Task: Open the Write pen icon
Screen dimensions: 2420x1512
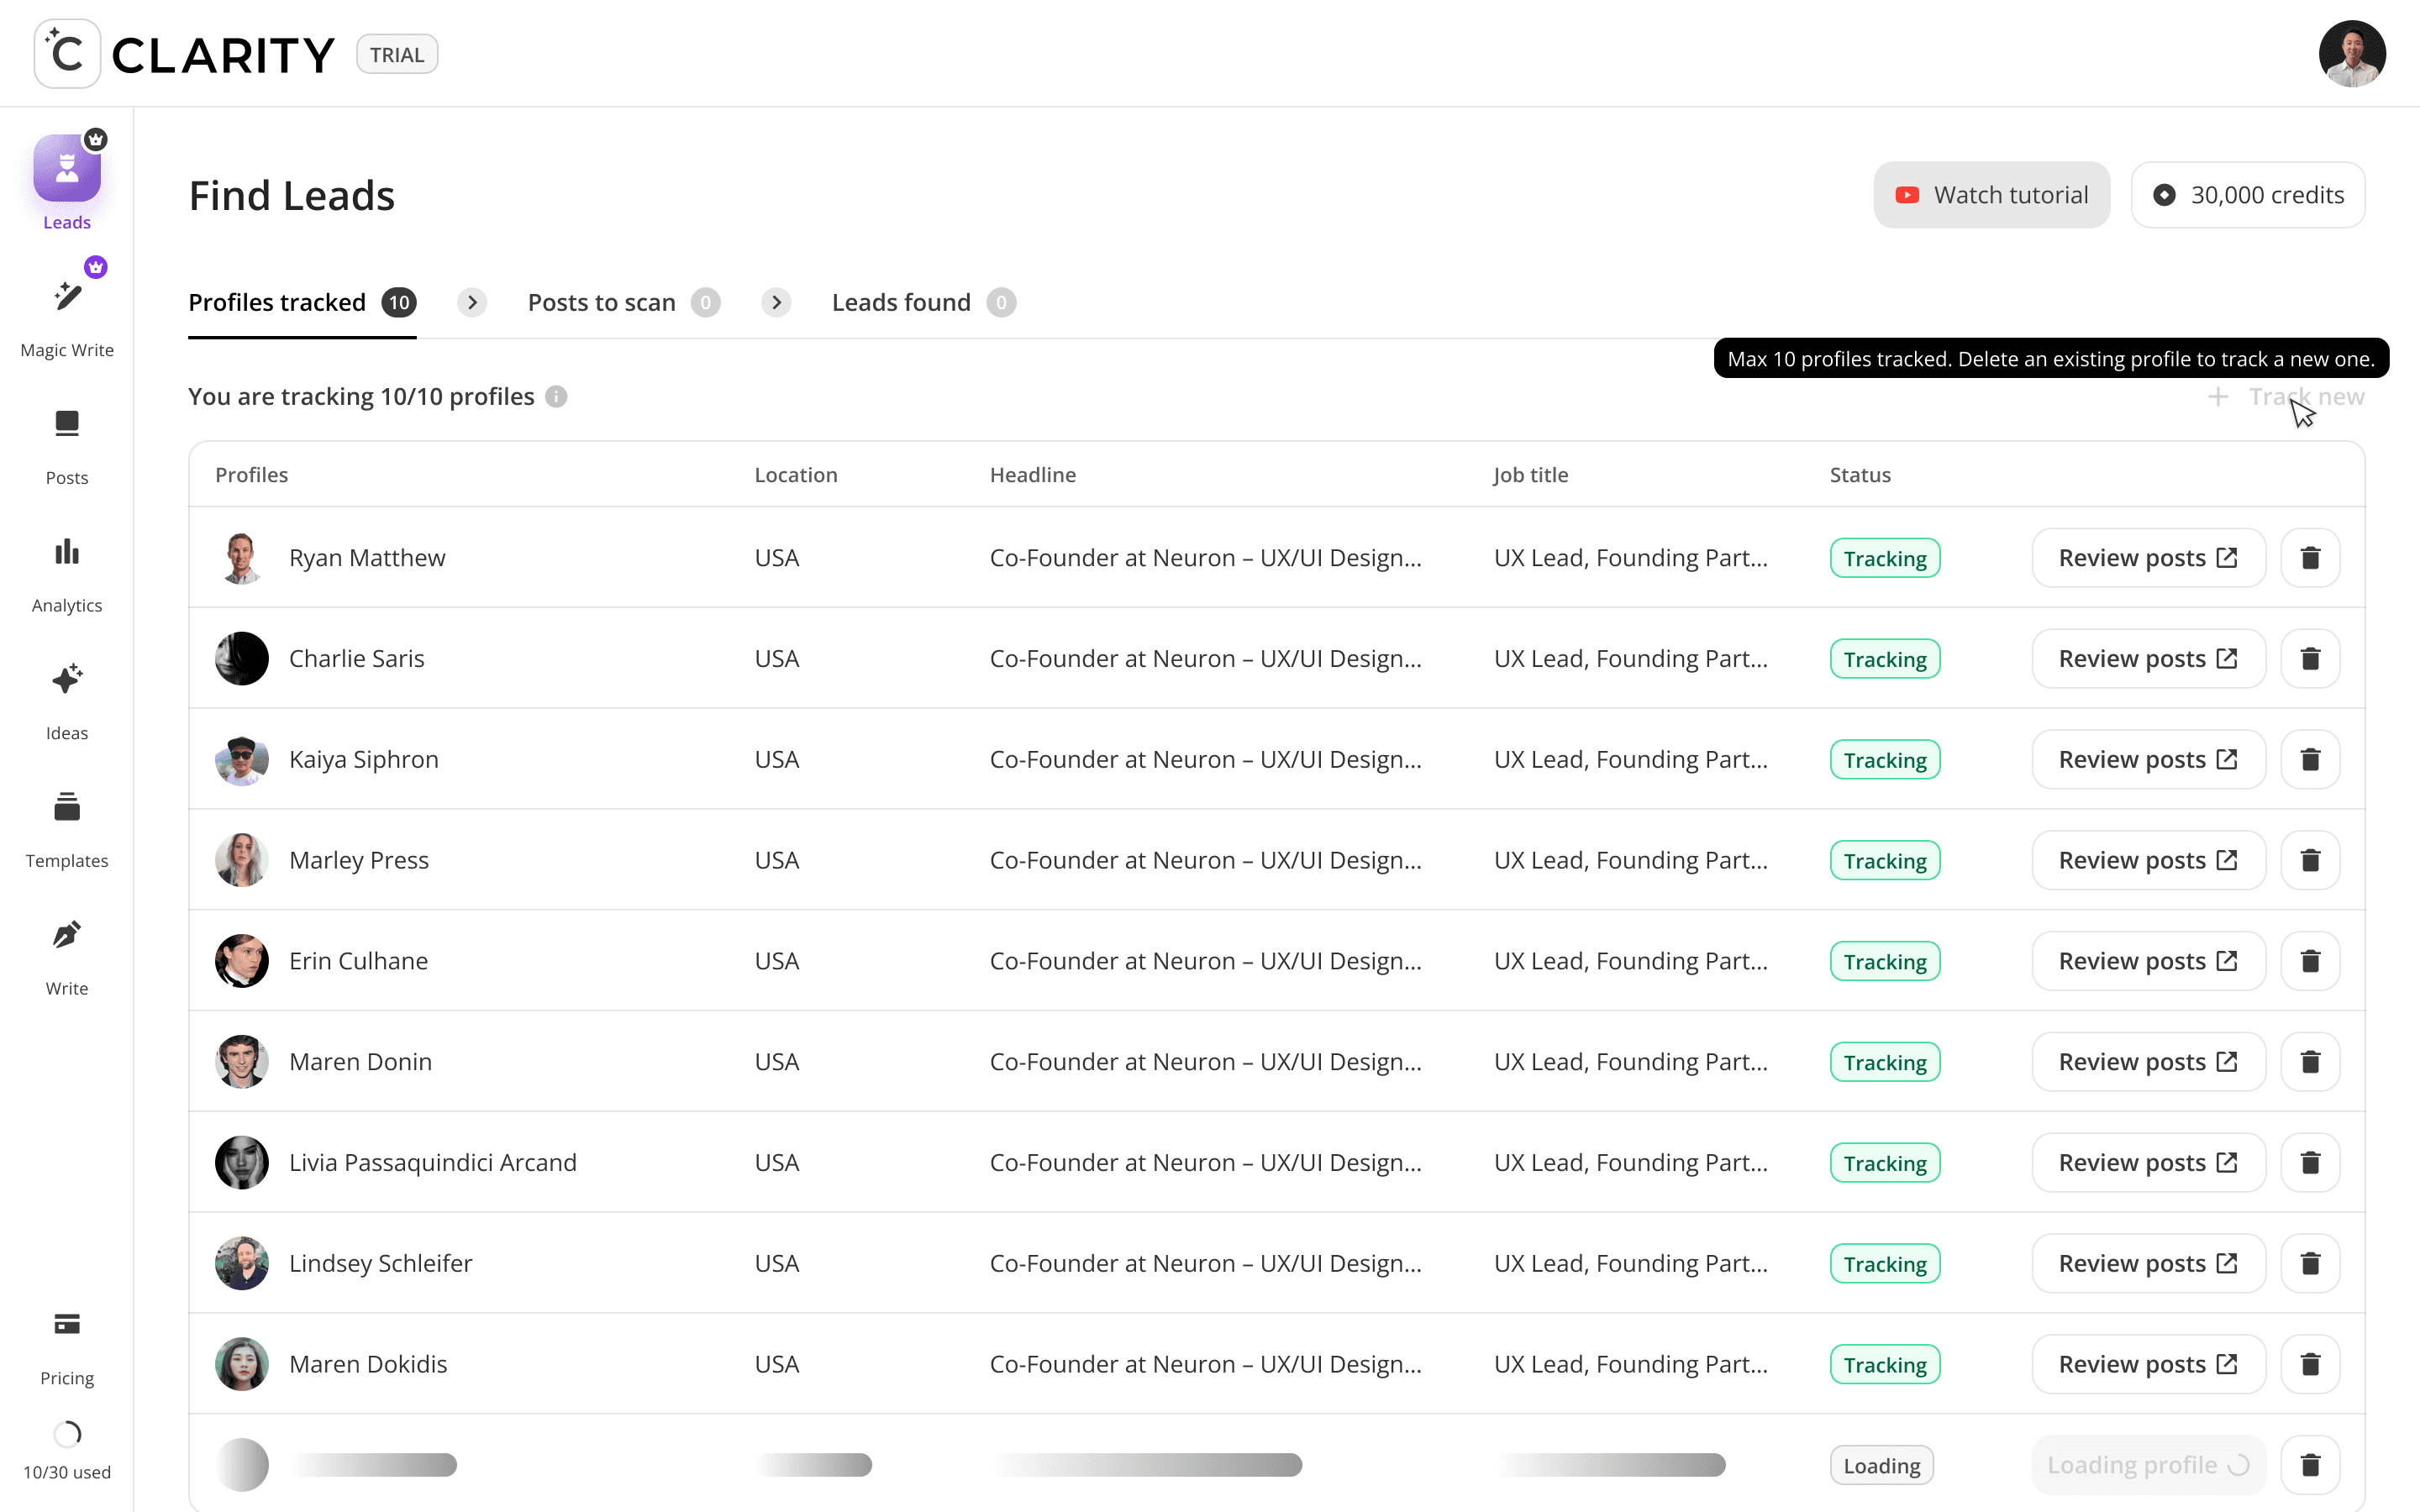Action: click(x=67, y=935)
